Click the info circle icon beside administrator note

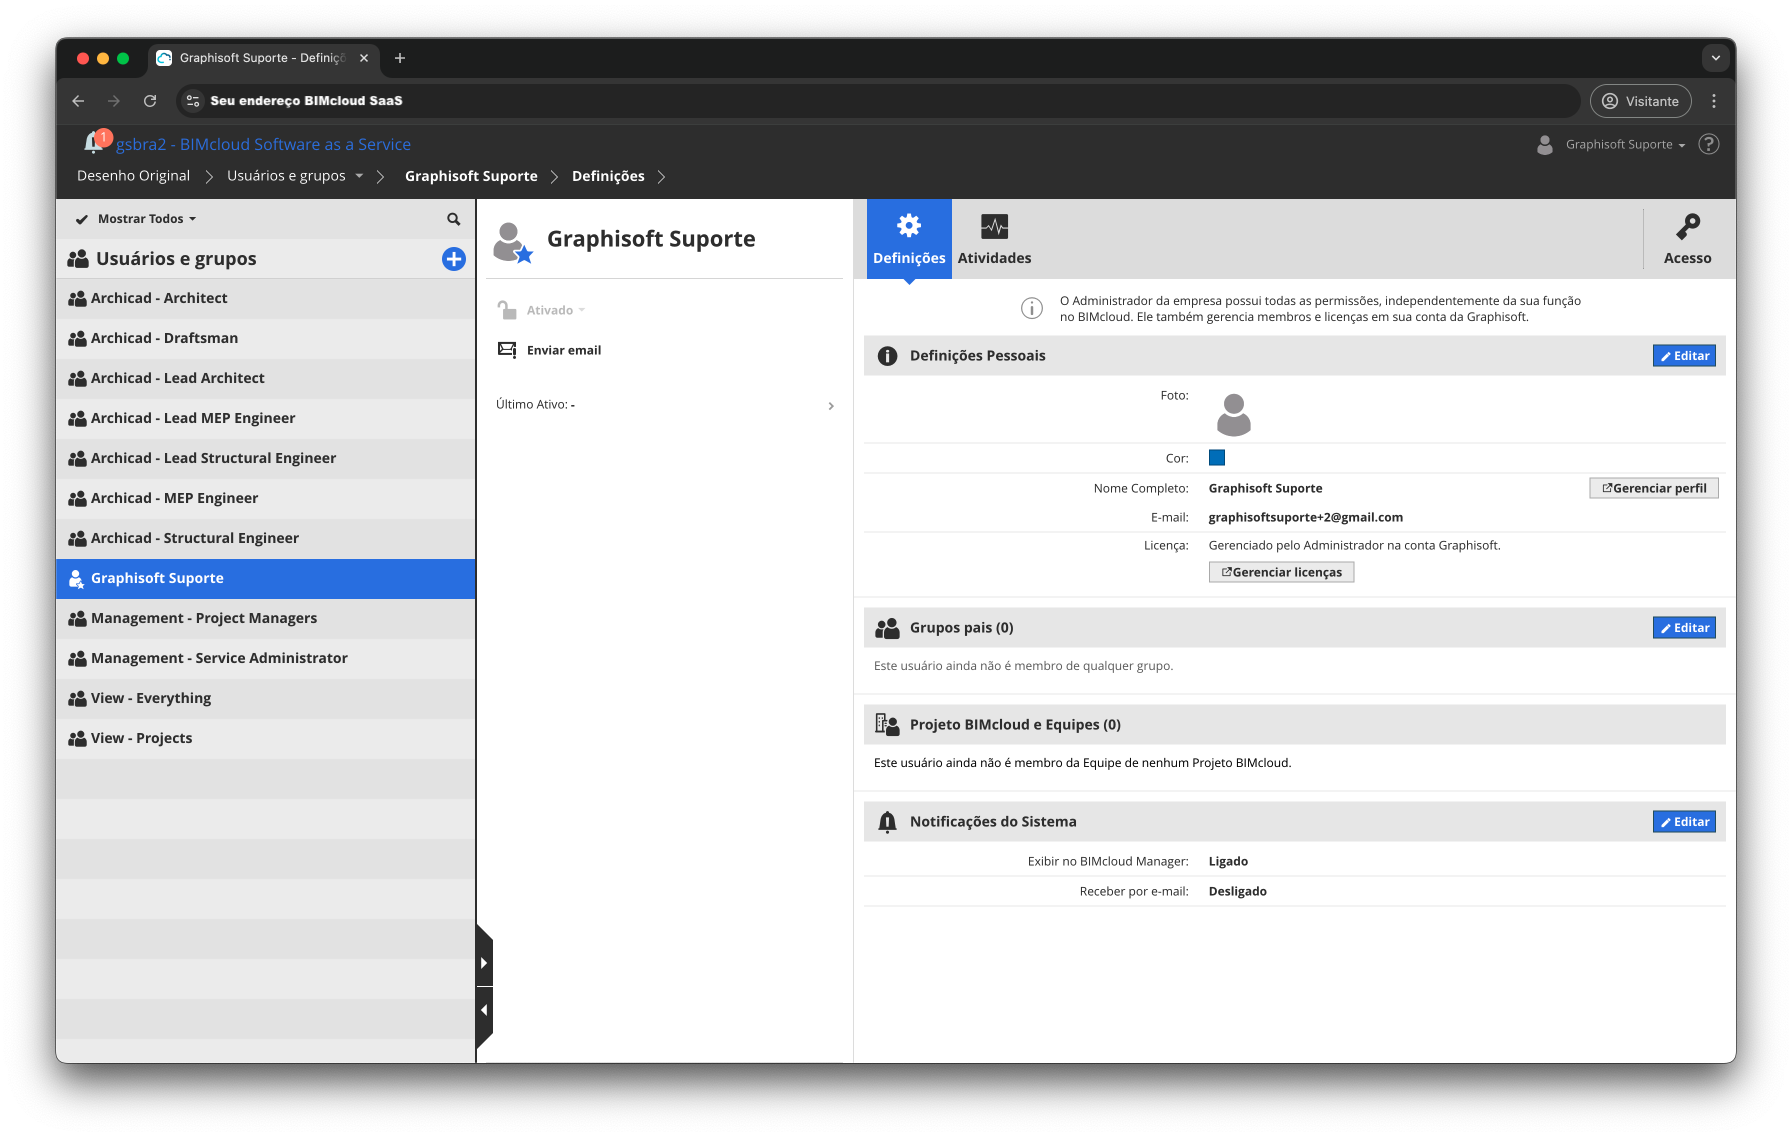click(1032, 308)
